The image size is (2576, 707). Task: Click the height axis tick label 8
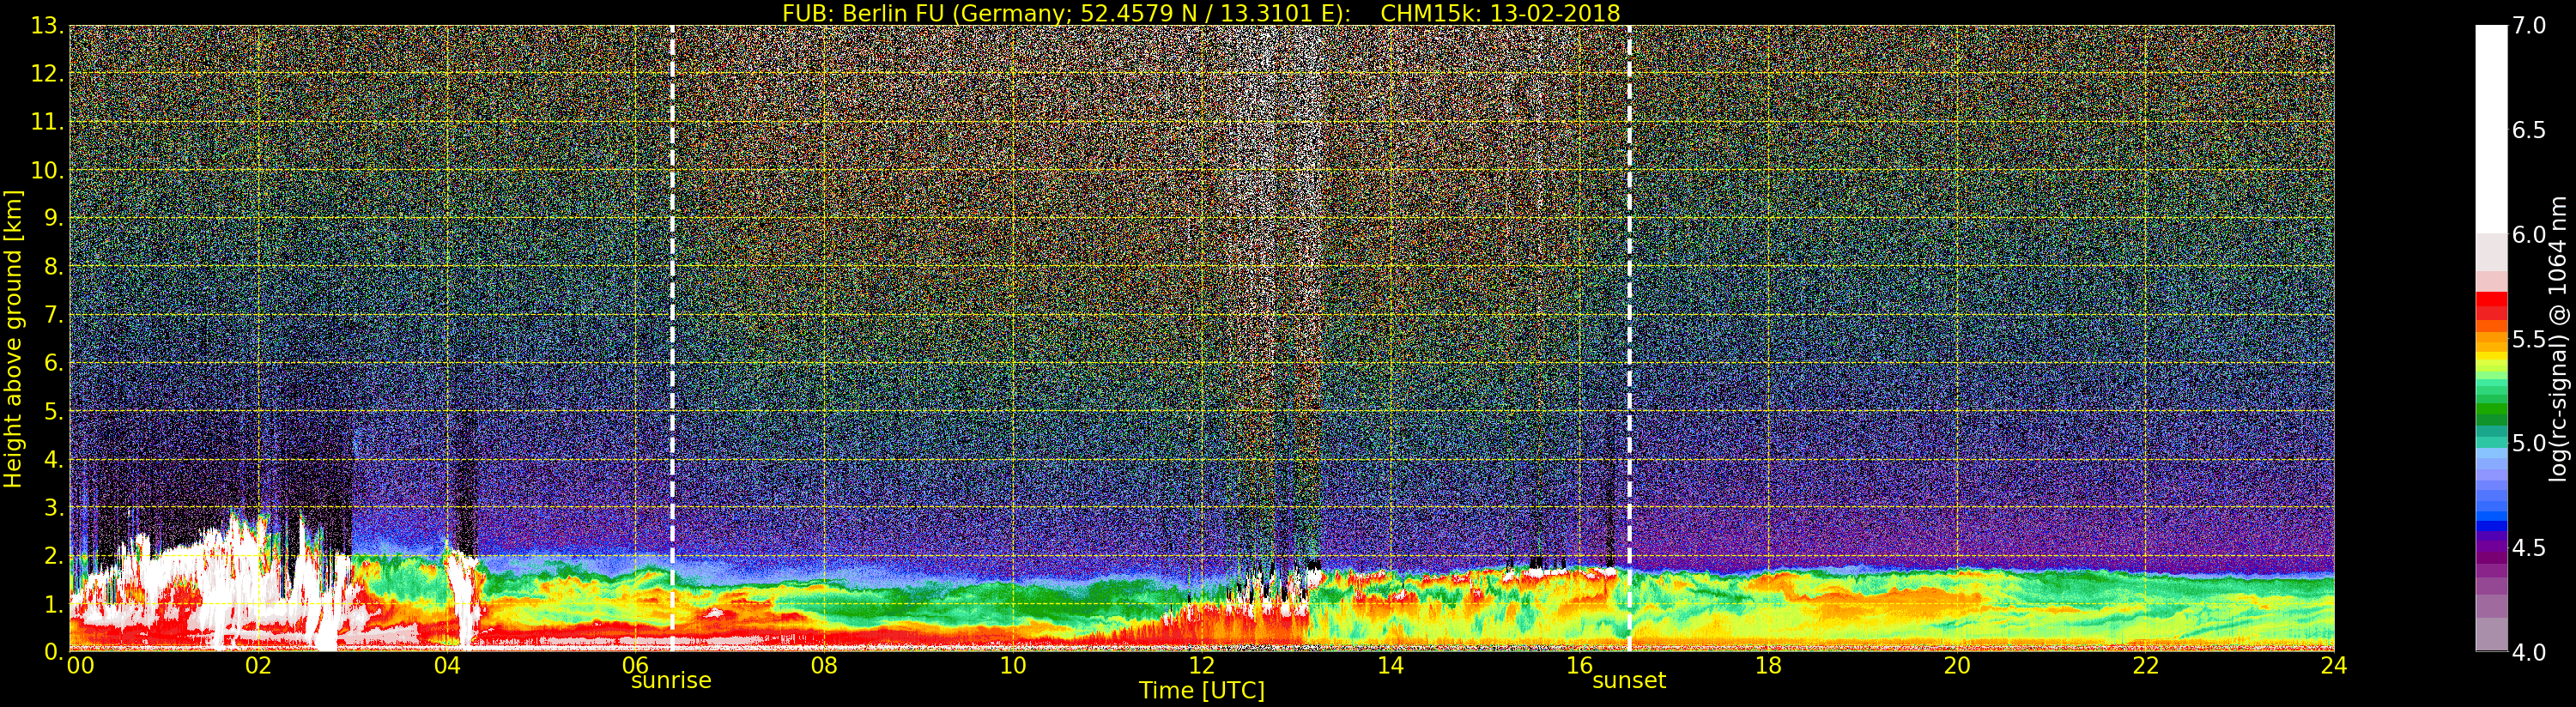tap(53, 267)
